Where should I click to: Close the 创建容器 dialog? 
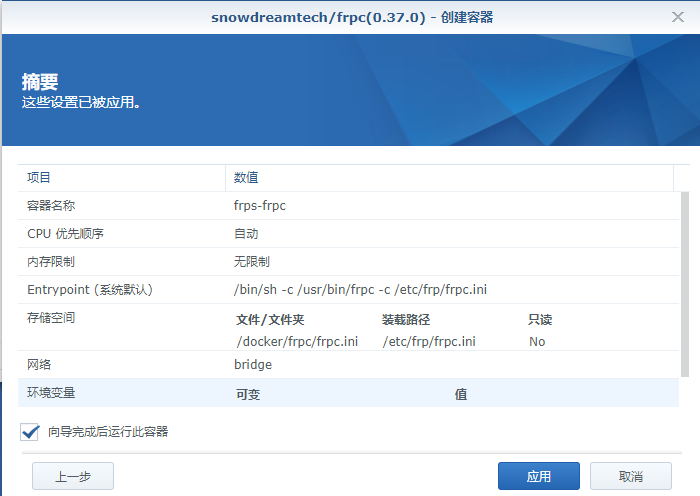click(x=678, y=17)
